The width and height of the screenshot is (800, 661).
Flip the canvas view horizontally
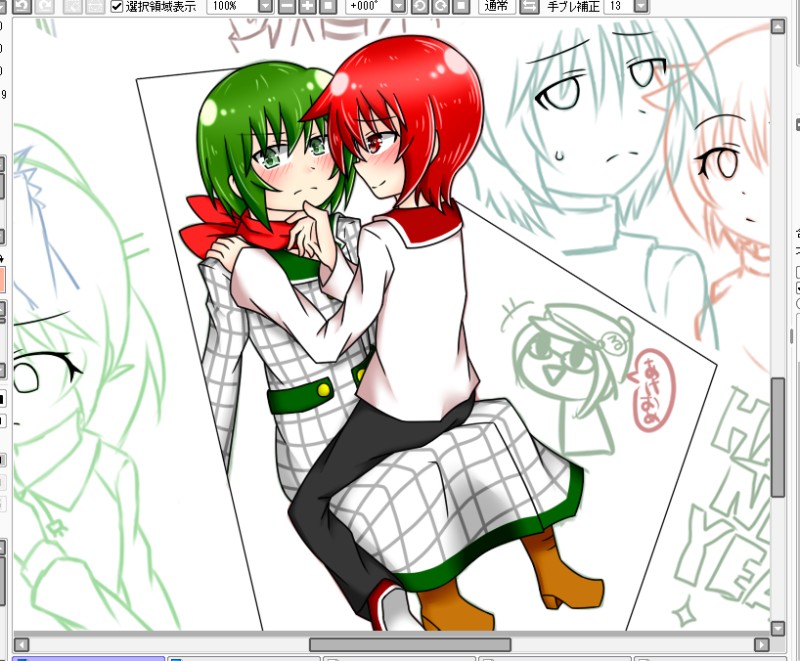530,6
